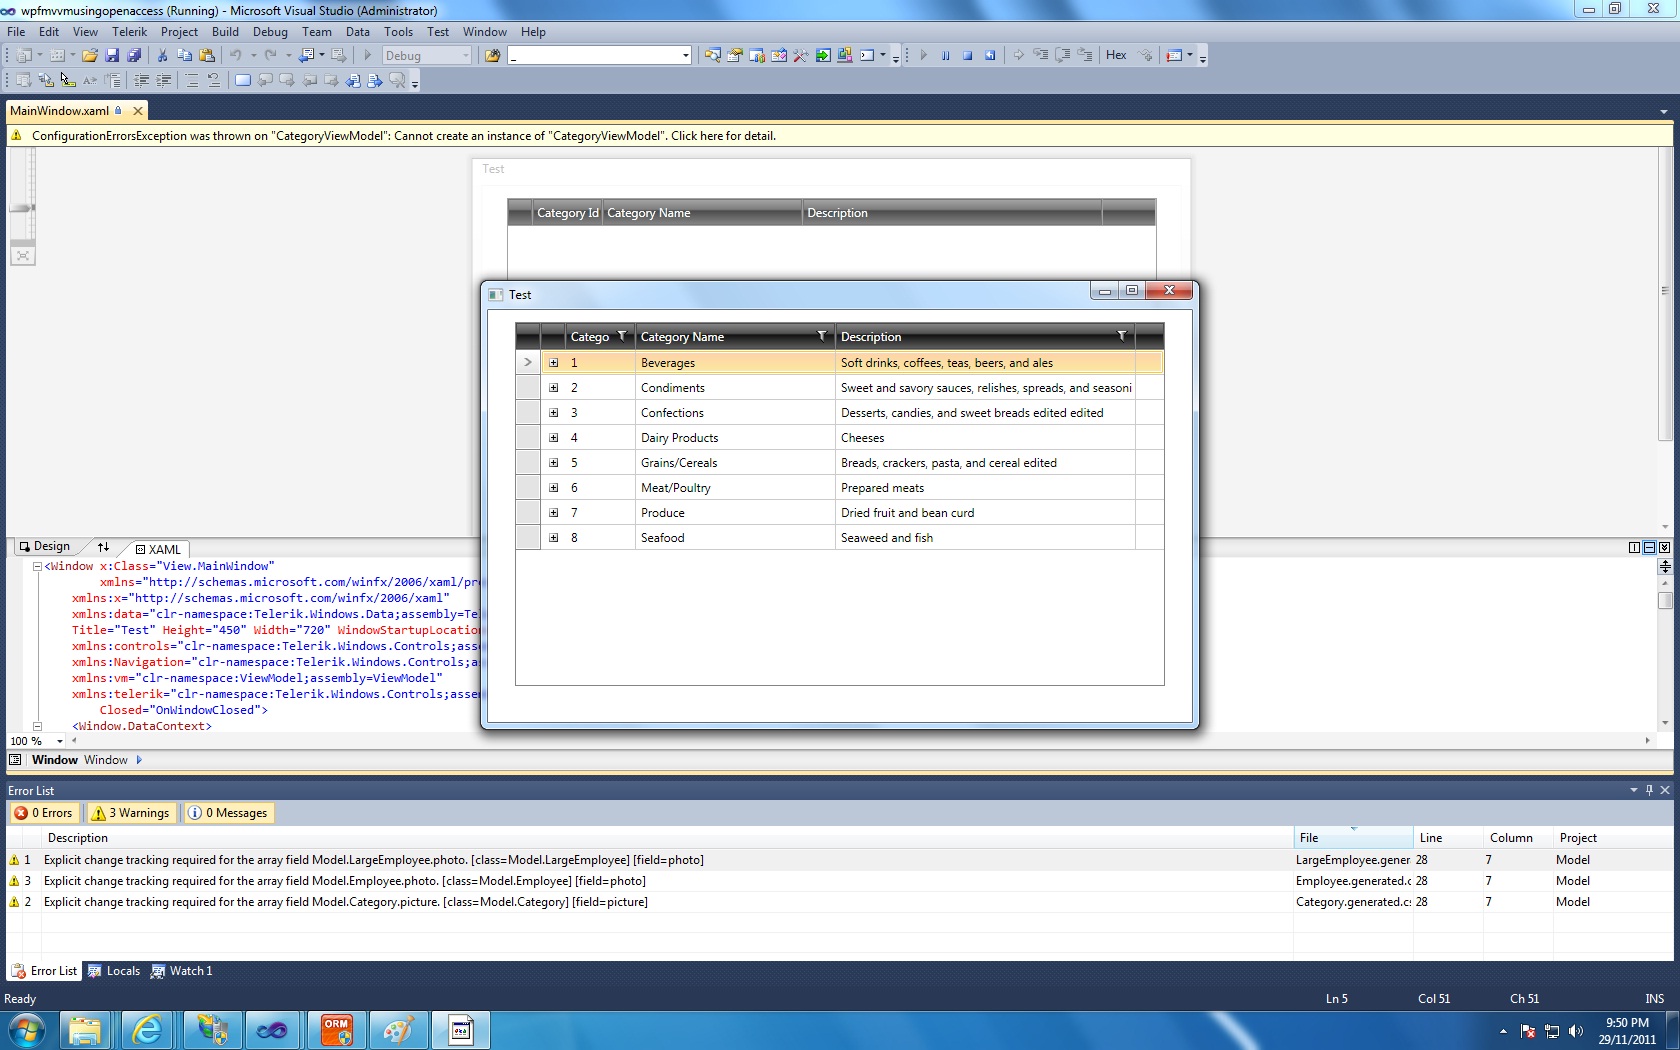This screenshot has width=1680, height=1050.
Task: Open the Category Name column filter
Action: pos(822,336)
